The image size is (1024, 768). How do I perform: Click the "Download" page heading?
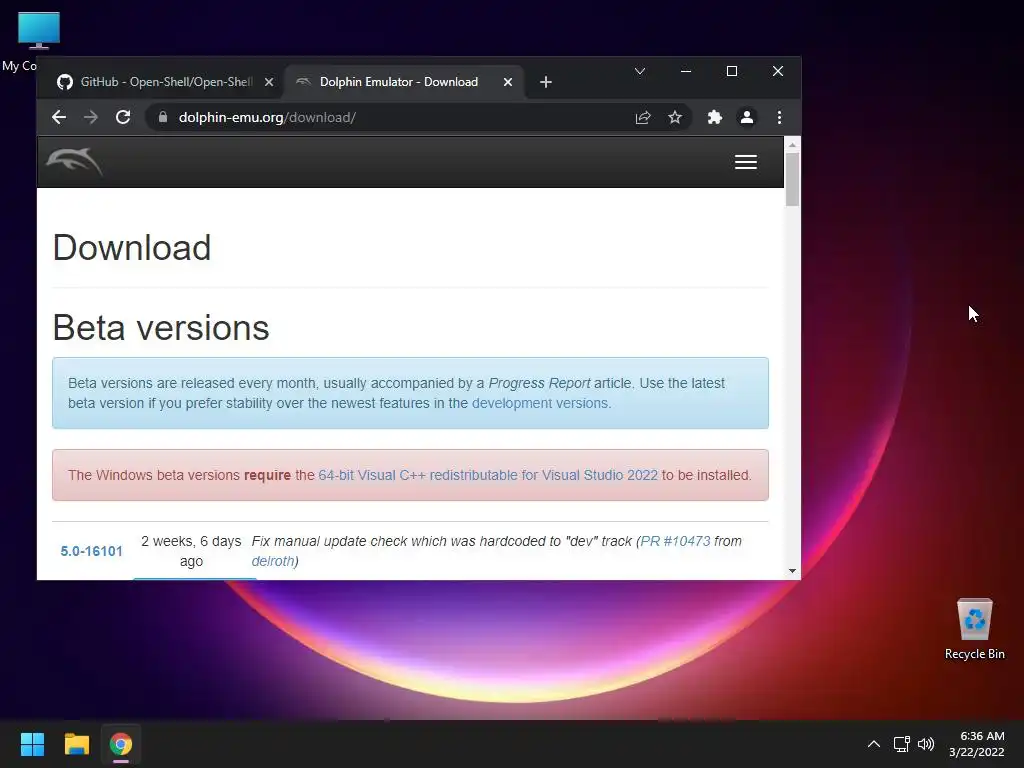pos(132,248)
